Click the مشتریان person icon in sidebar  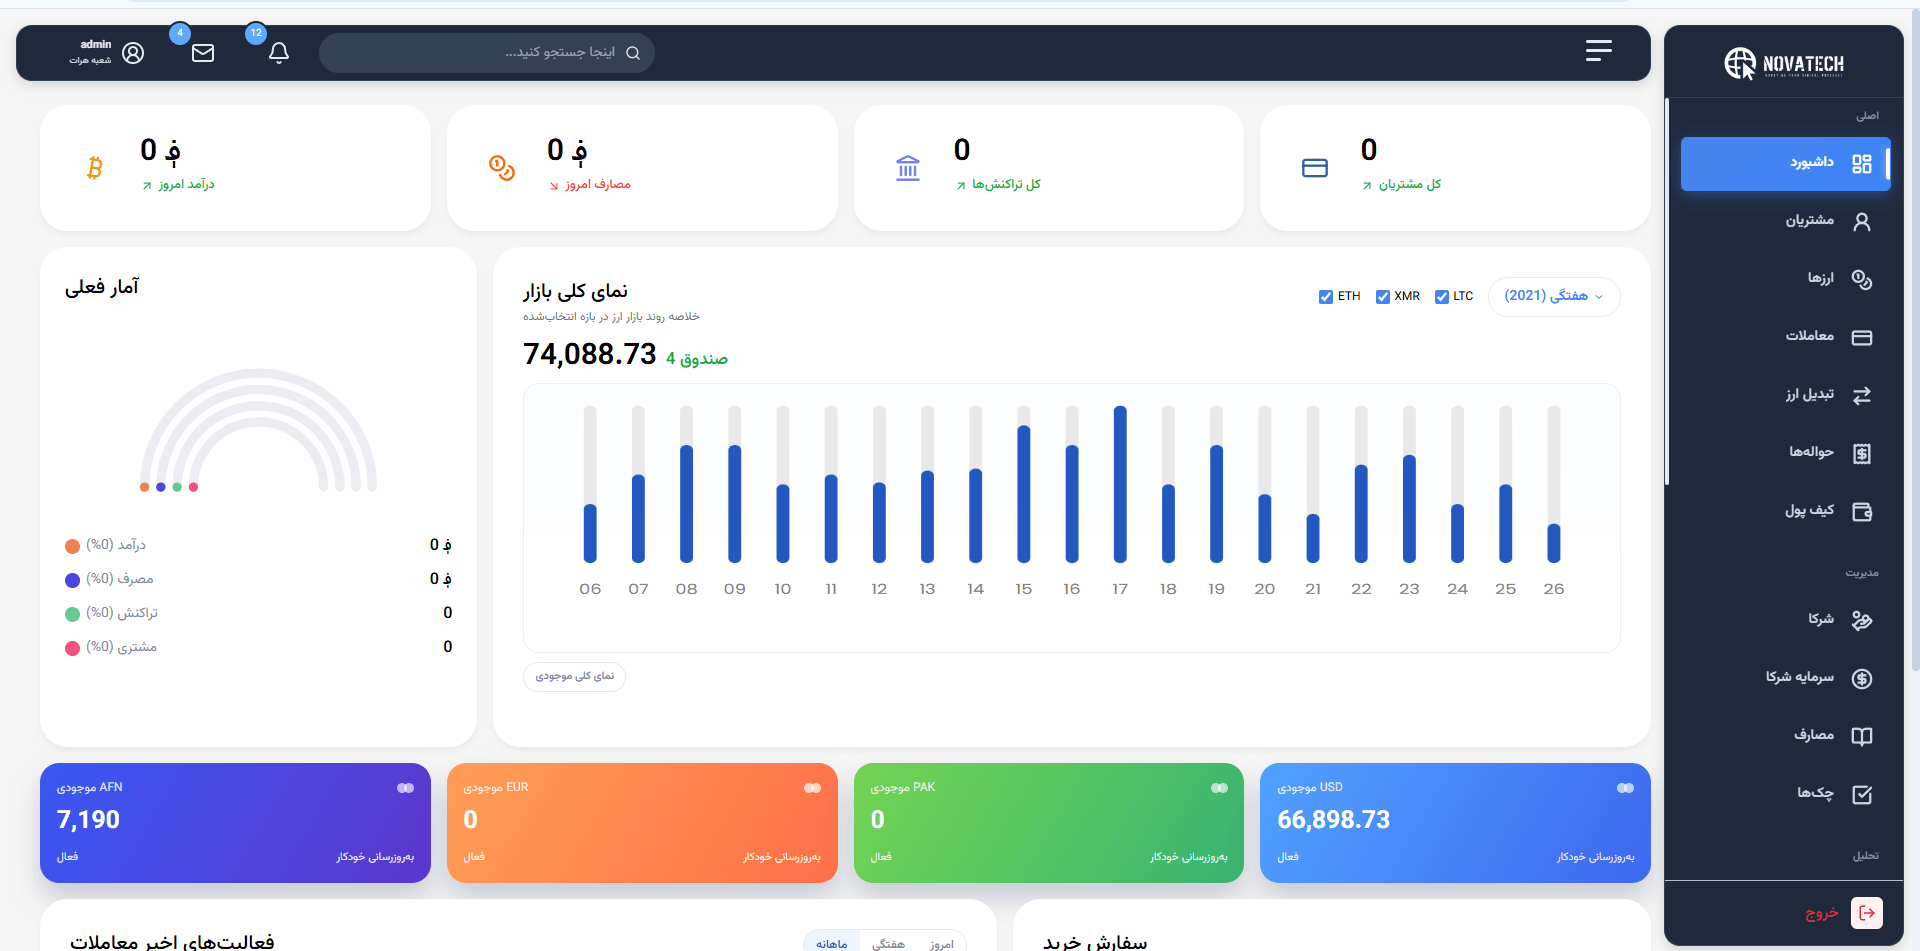(1862, 222)
